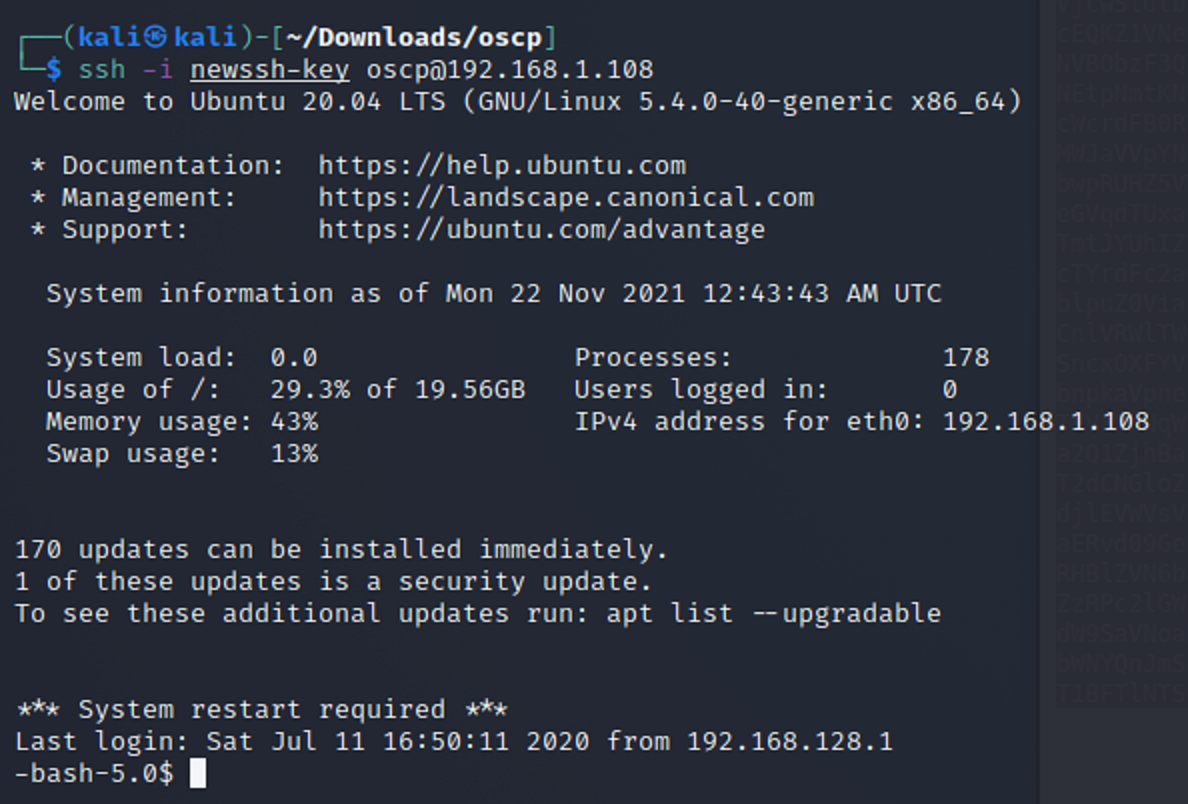Click the dollar sign prompt before ssh

point(54,69)
